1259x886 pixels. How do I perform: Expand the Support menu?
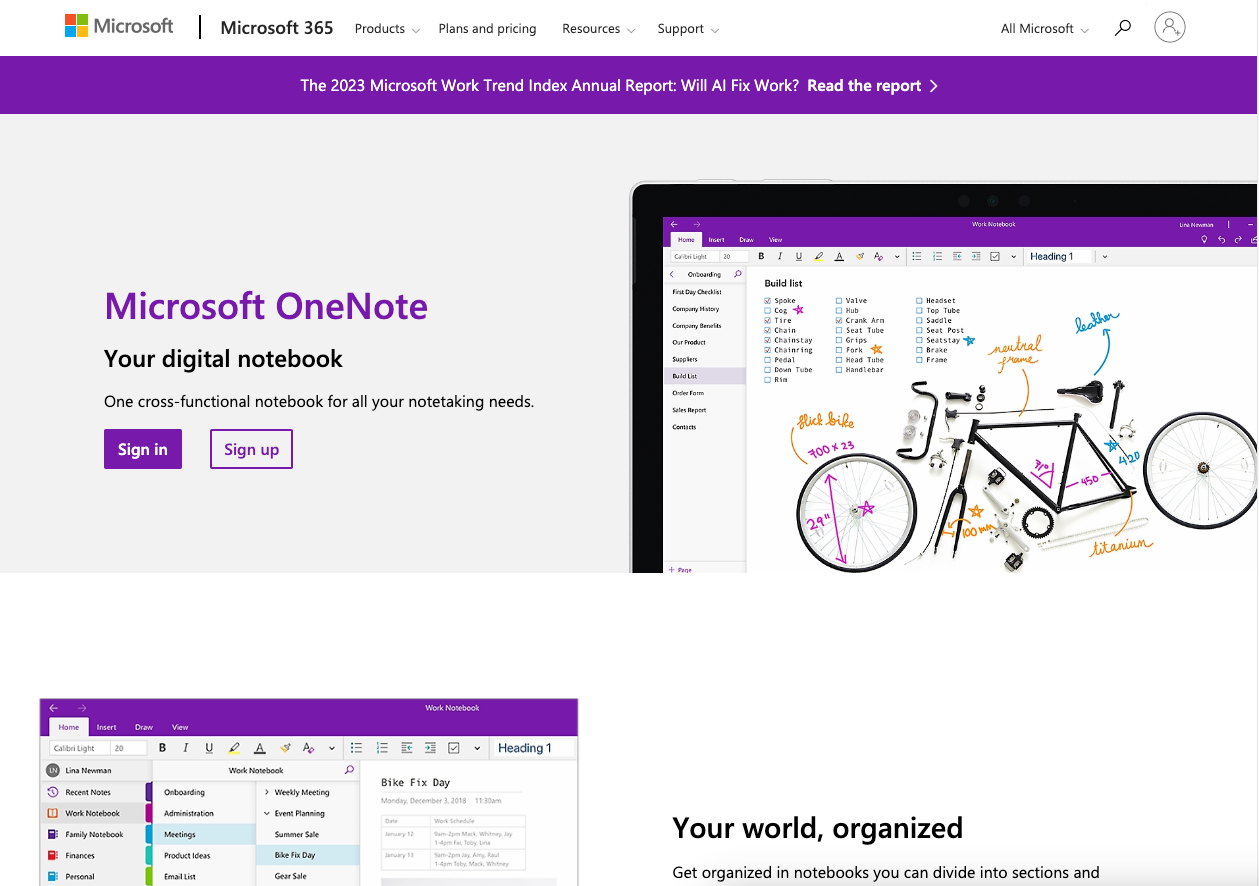pyautogui.click(x=688, y=29)
